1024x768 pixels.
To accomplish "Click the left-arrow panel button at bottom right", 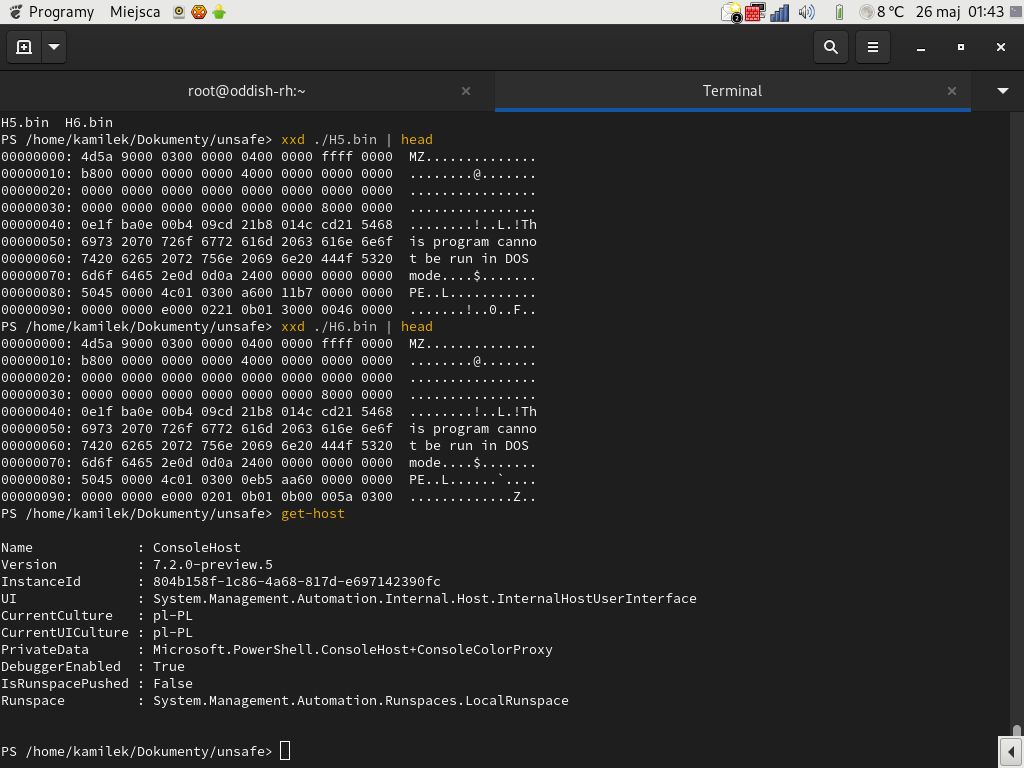I will click(1010, 752).
